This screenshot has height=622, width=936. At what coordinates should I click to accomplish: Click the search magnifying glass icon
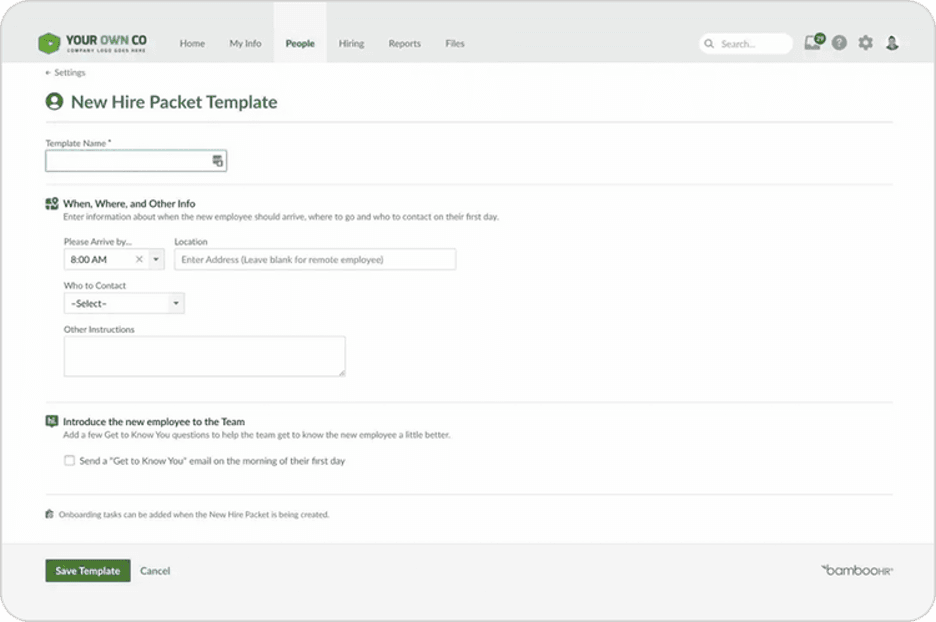[709, 43]
